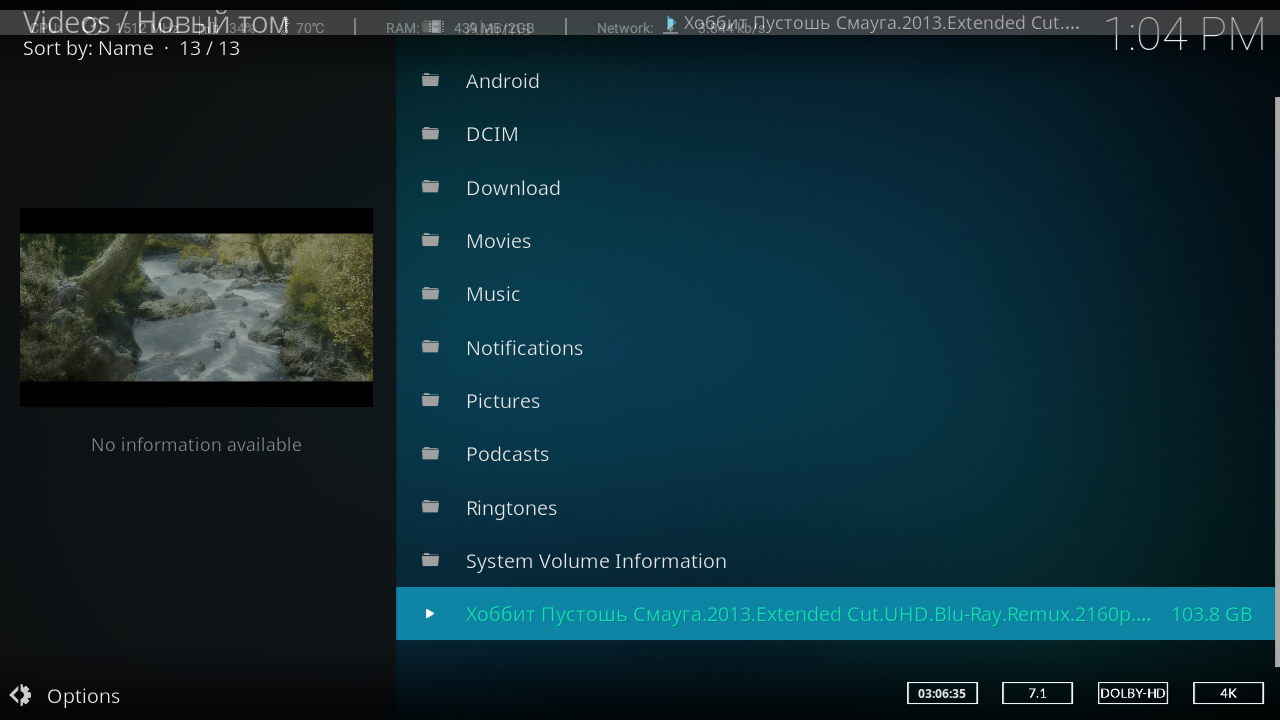This screenshot has height=720, width=1280.
Task: Play the Хоббит Пустошь Смауга video file
Action: [x=836, y=614]
